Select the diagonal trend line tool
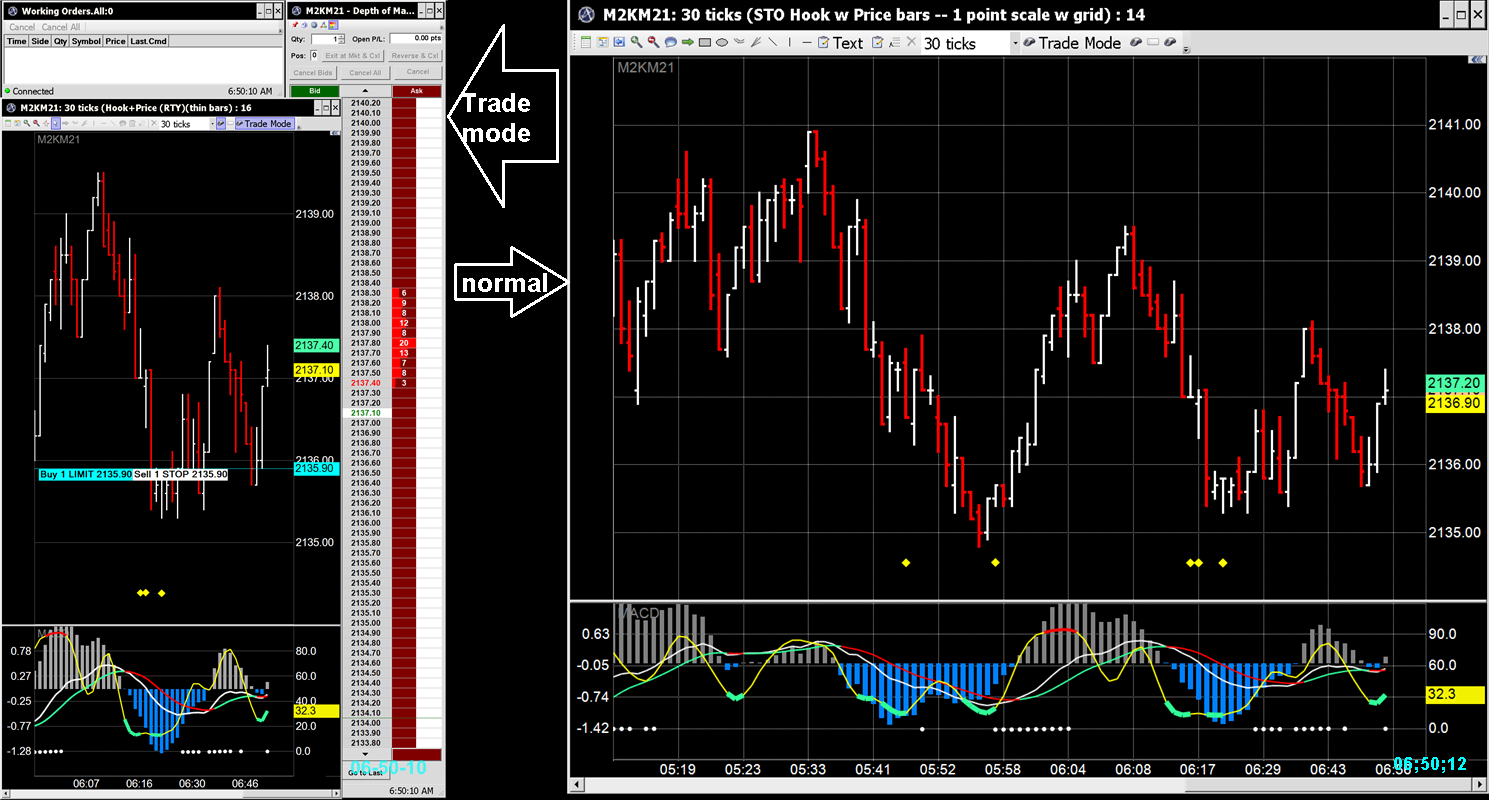The height and width of the screenshot is (800, 1489). 772,43
